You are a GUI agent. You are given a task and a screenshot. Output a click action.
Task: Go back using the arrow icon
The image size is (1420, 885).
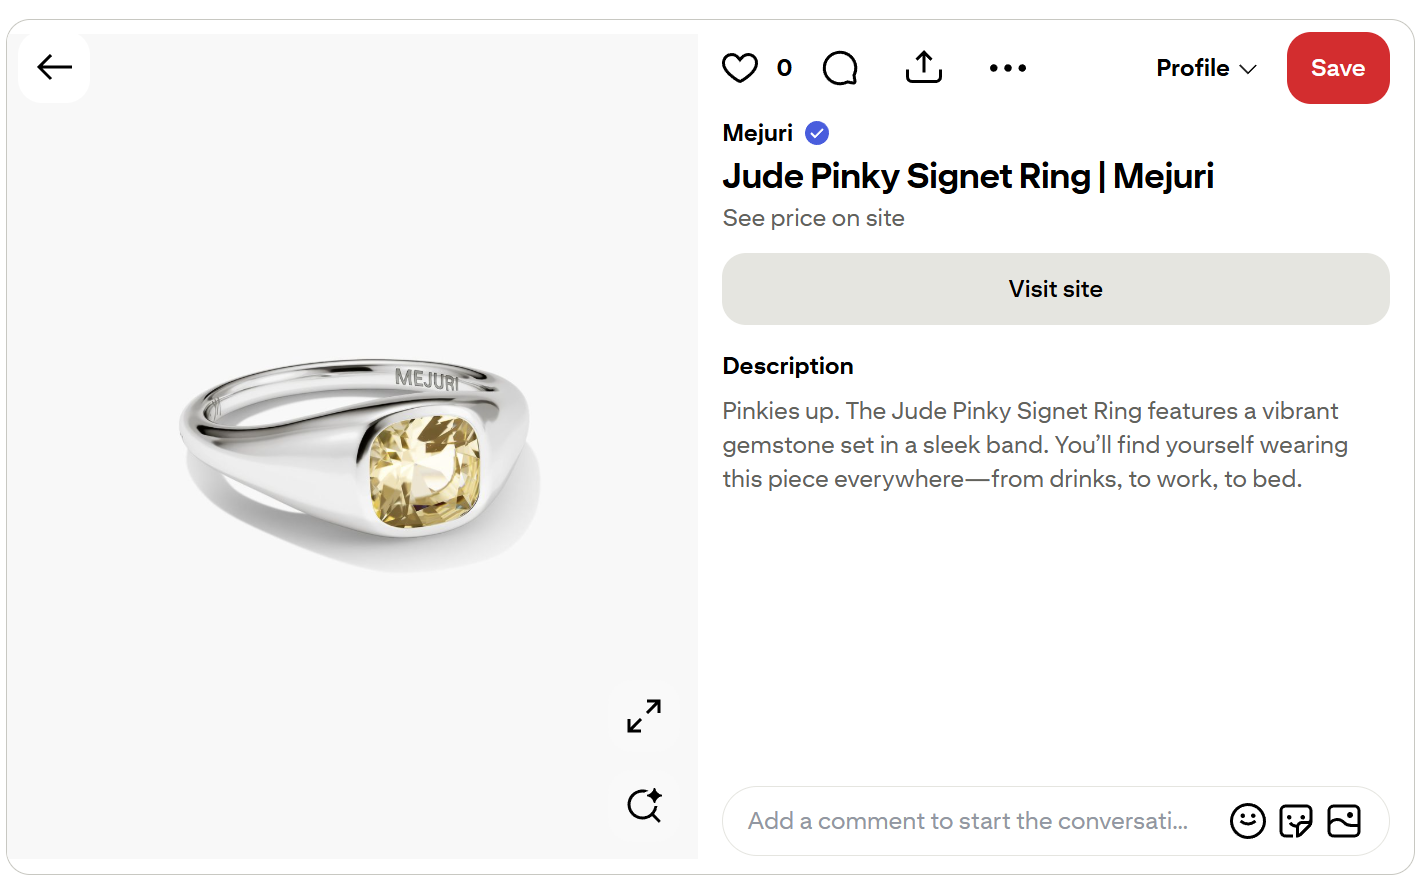click(53, 67)
